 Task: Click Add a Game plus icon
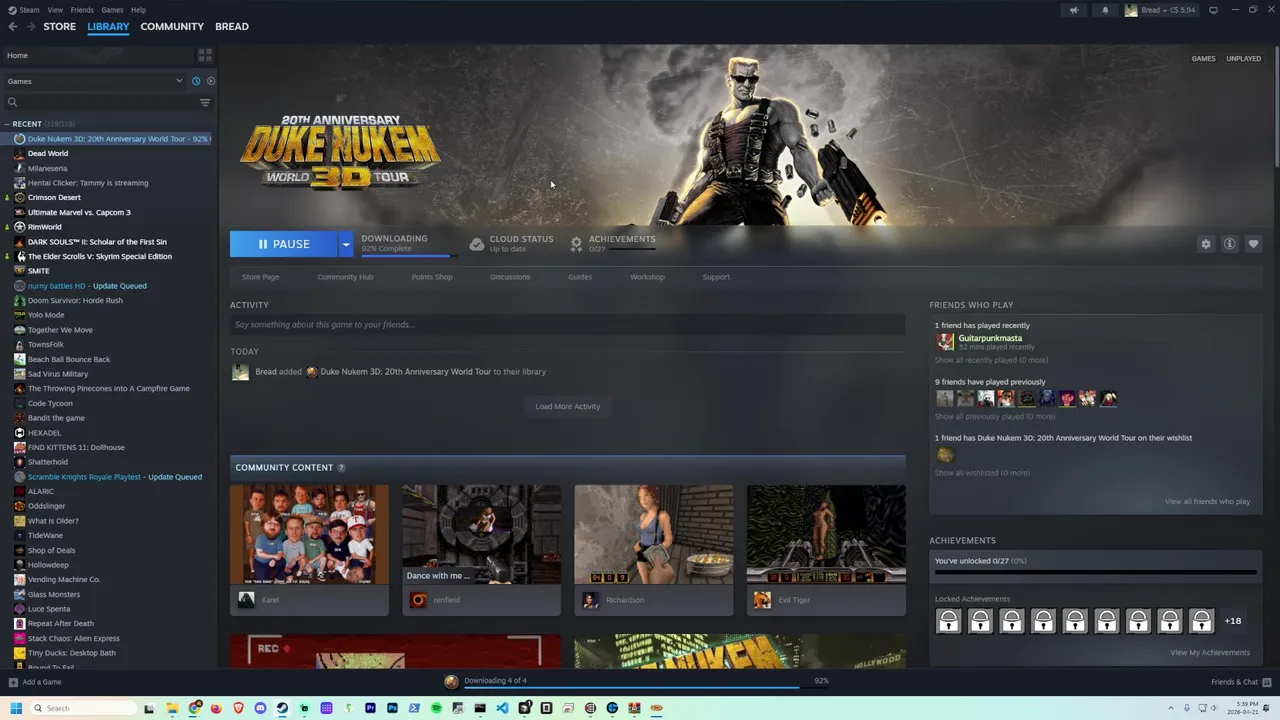coord(13,682)
